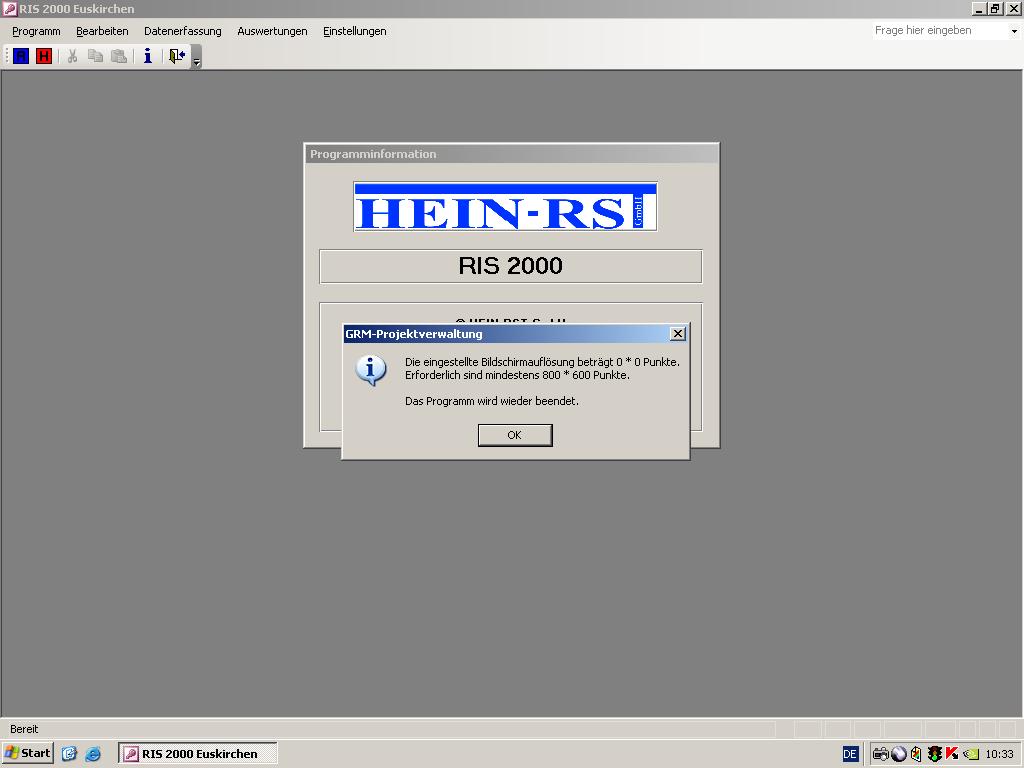Click the traffic light tray icon
The image size is (1024, 768).
[x=934, y=754]
